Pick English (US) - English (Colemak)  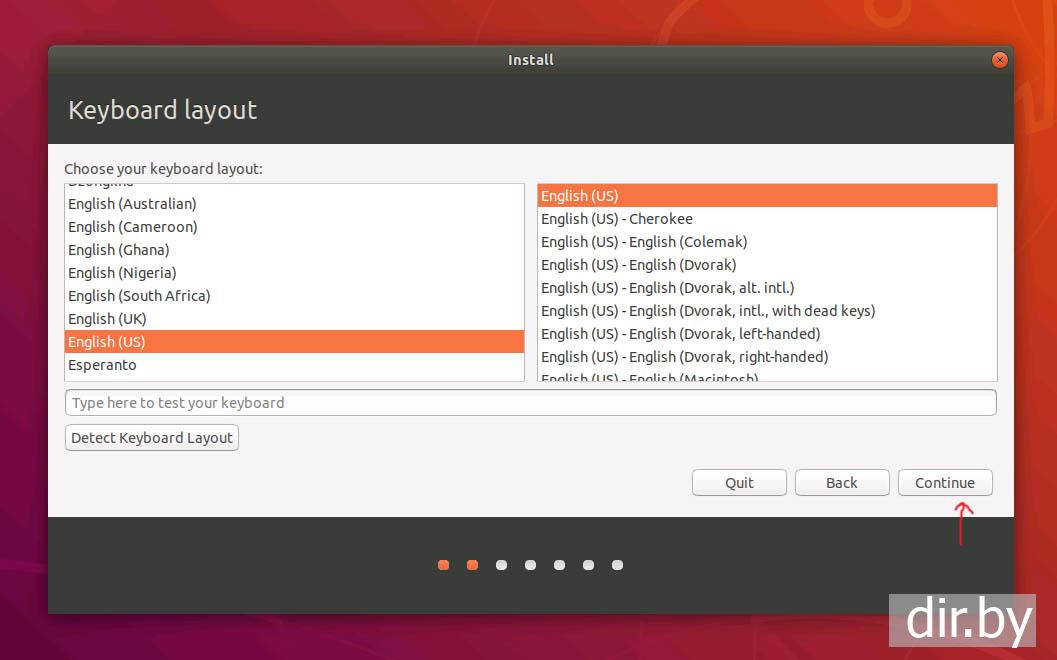(x=767, y=241)
